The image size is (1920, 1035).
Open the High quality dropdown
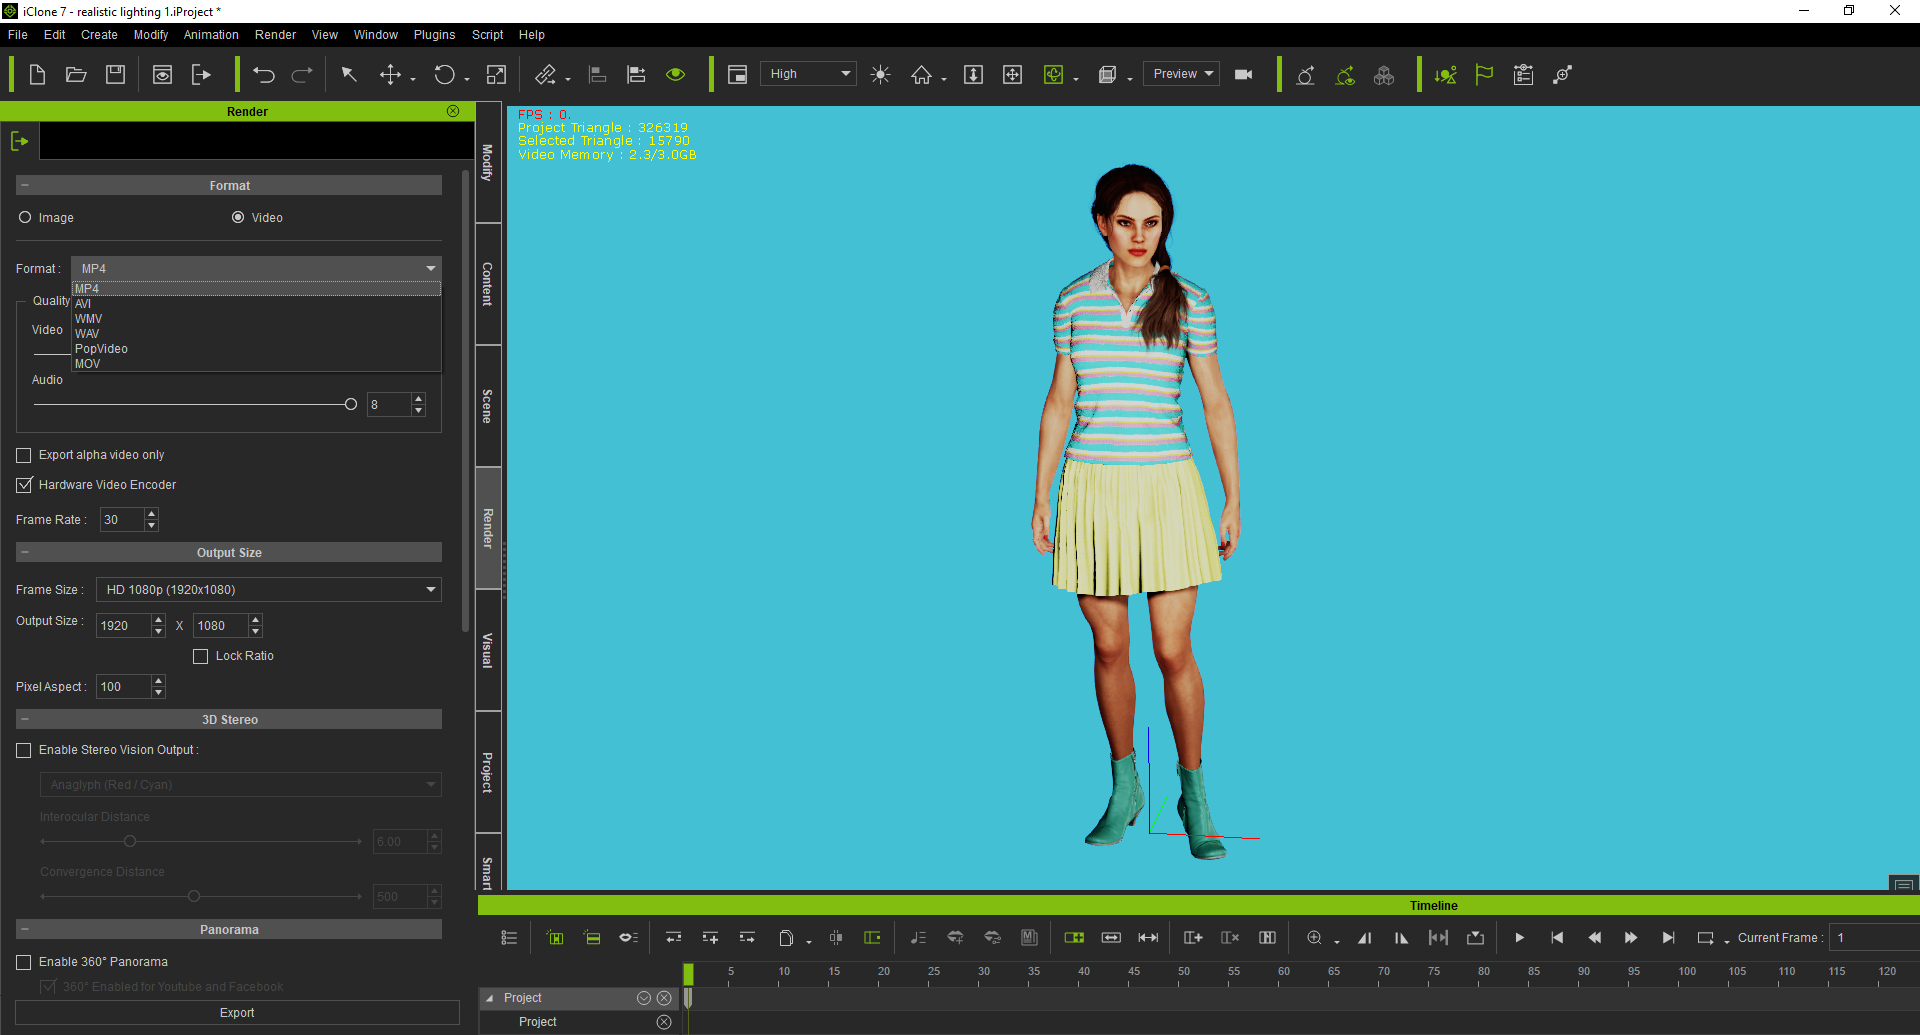[x=808, y=74]
